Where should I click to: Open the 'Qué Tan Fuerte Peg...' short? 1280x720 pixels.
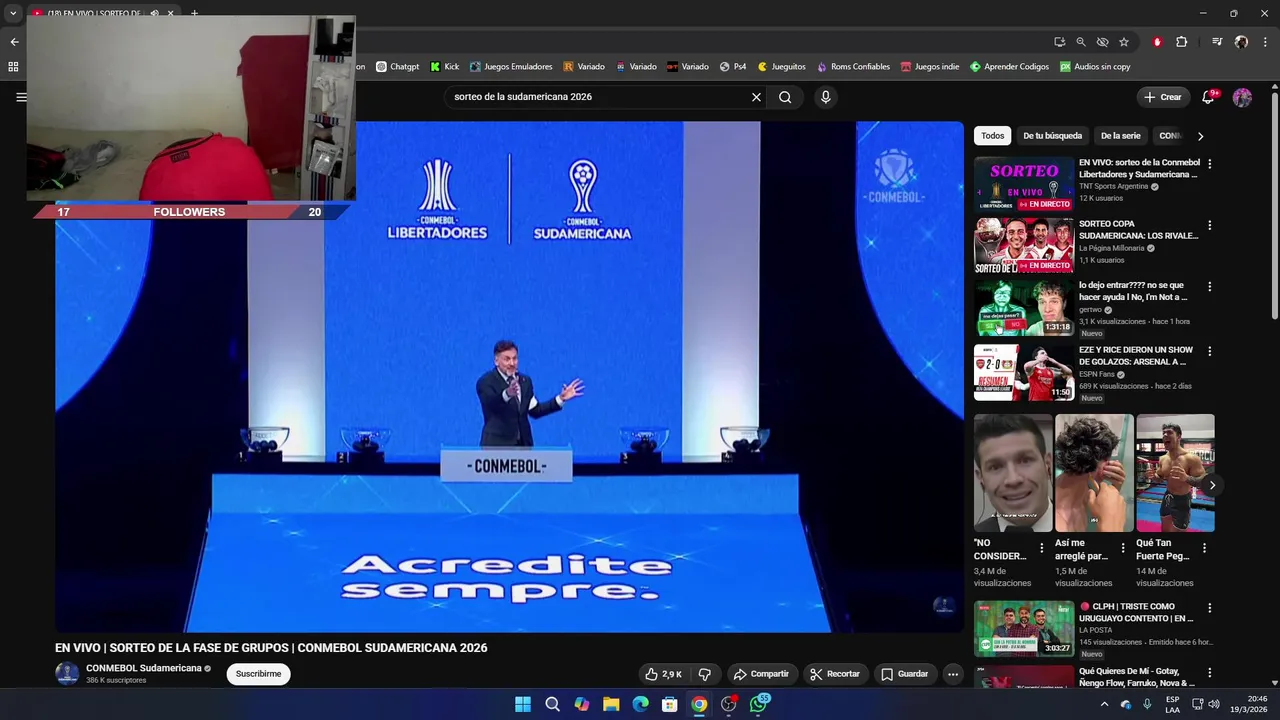[1175, 473]
